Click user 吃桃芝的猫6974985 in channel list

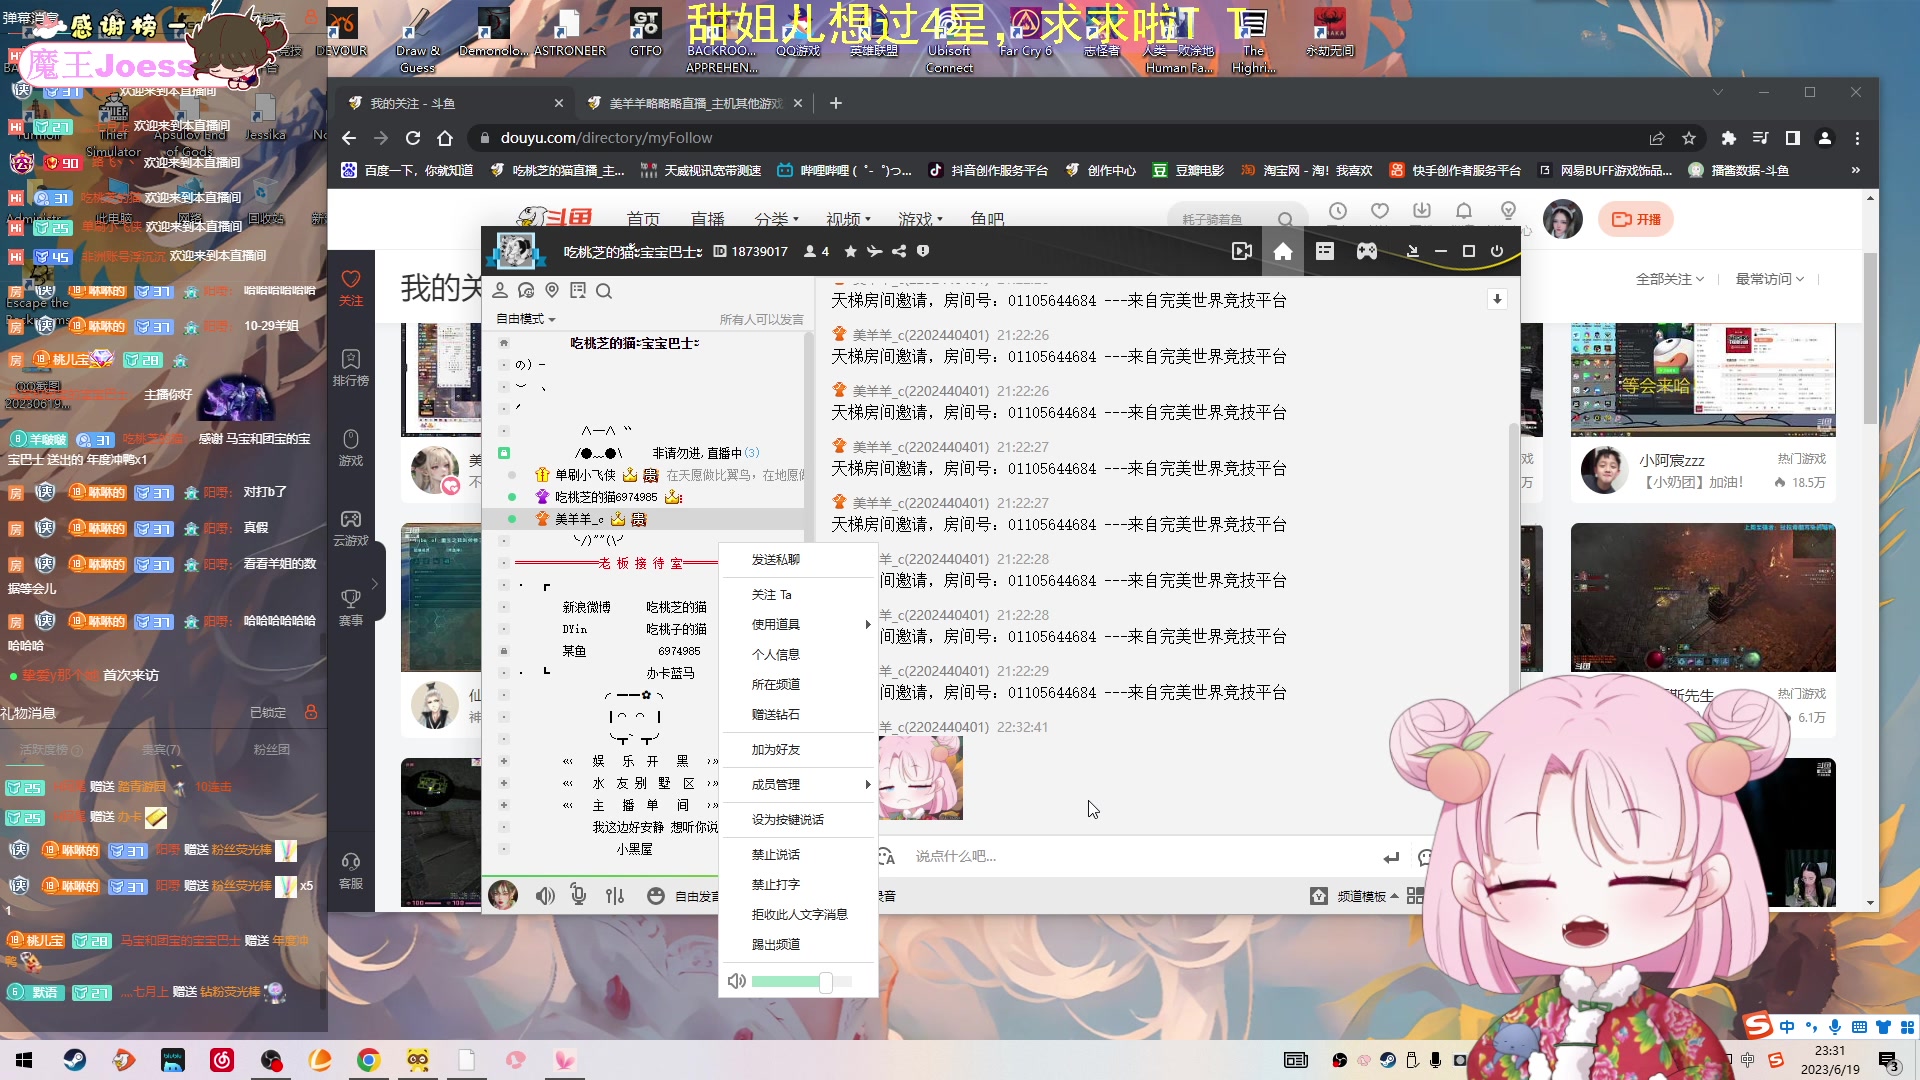tap(606, 497)
